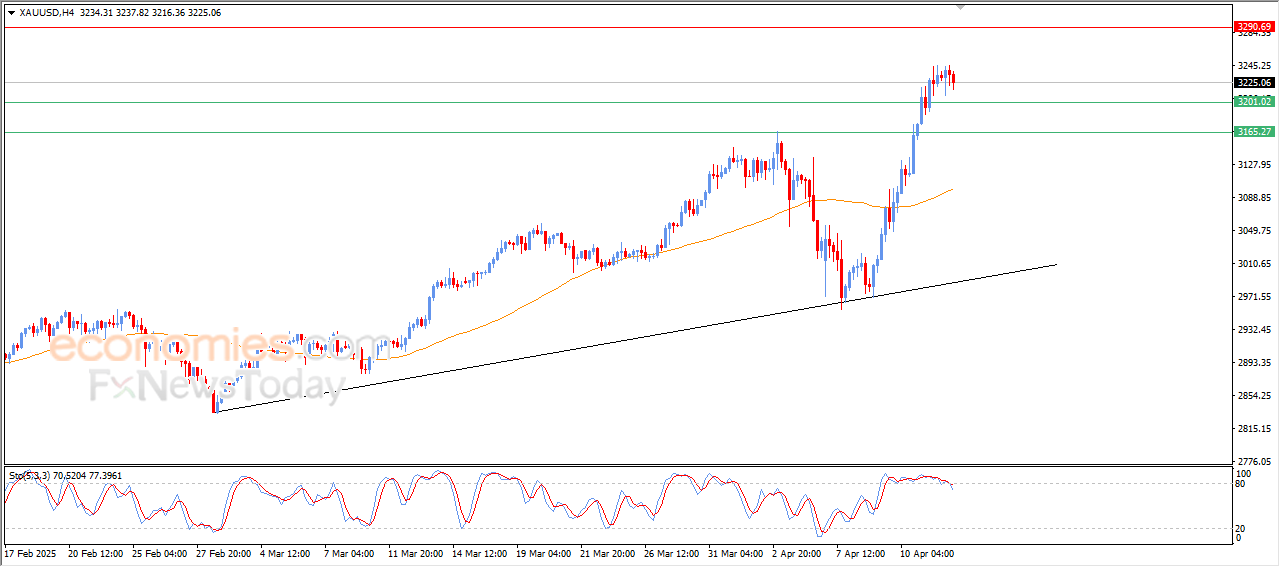The height and width of the screenshot is (567, 1280).
Task: Select the green 3201.02 price label
Action: pyautogui.click(x=1254, y=102)
